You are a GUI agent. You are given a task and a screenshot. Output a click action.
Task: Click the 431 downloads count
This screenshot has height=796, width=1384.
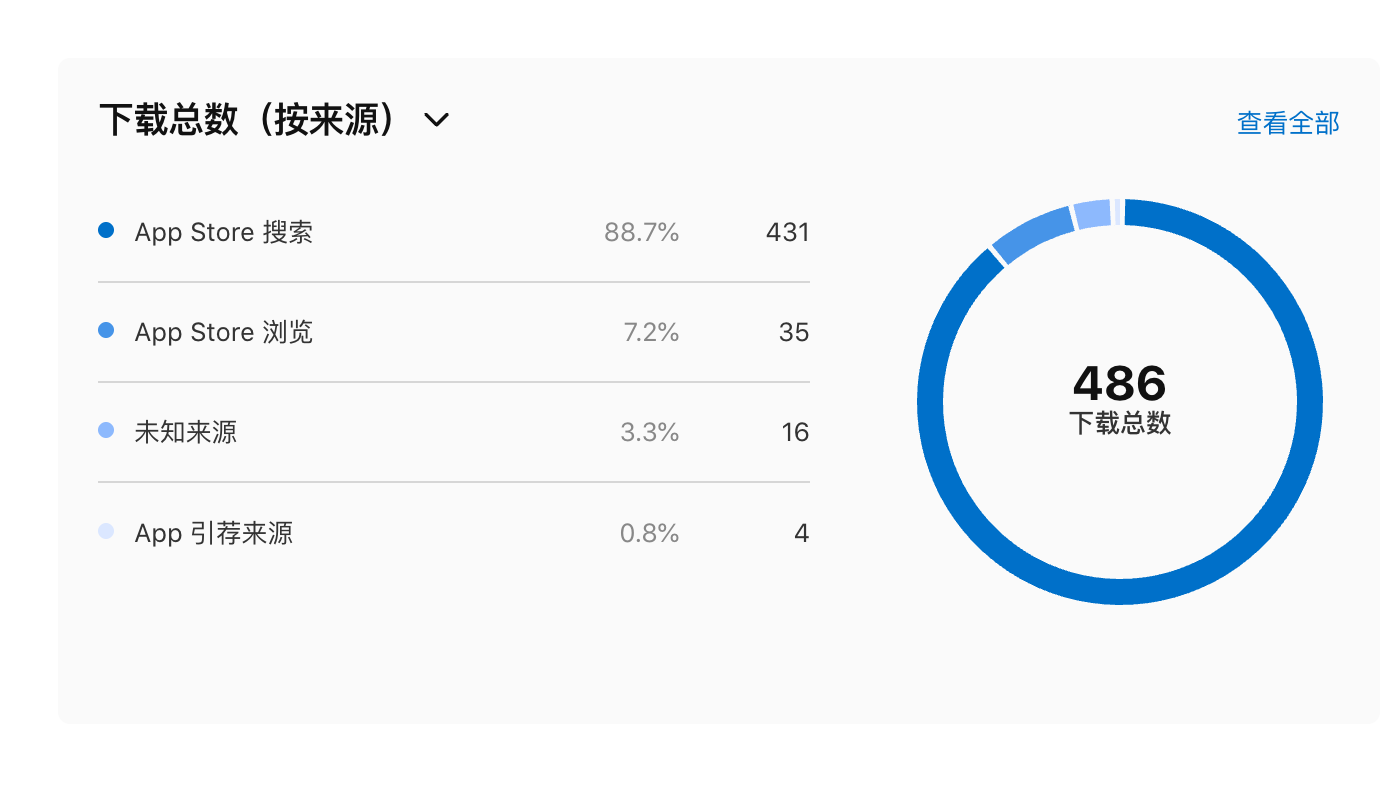[x=788, y=232]
